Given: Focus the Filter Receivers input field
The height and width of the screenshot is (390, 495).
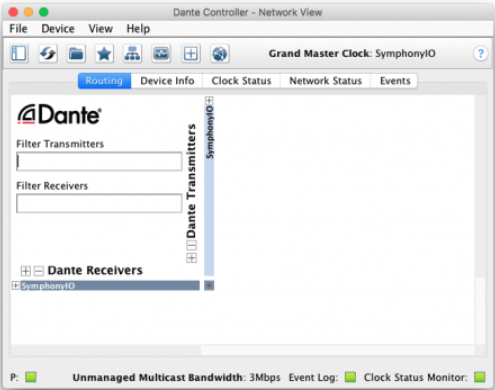Looking at the screenshot, I should click(99, 203).
